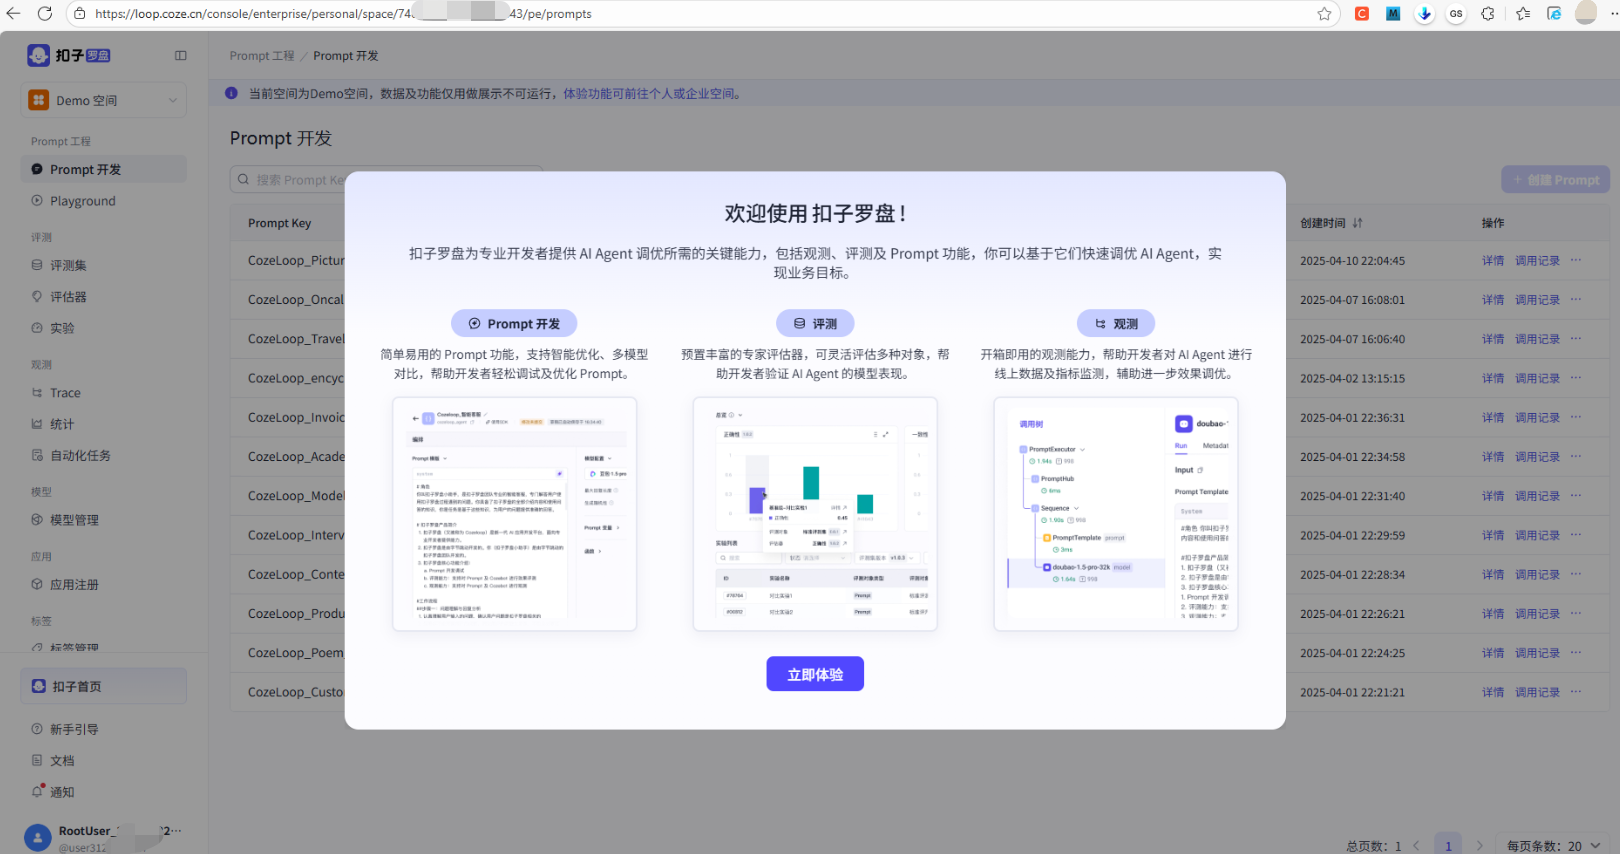This screenshot has width=1620, height=854.
Task: Open Trace in the sidebar
Action: 104,392
